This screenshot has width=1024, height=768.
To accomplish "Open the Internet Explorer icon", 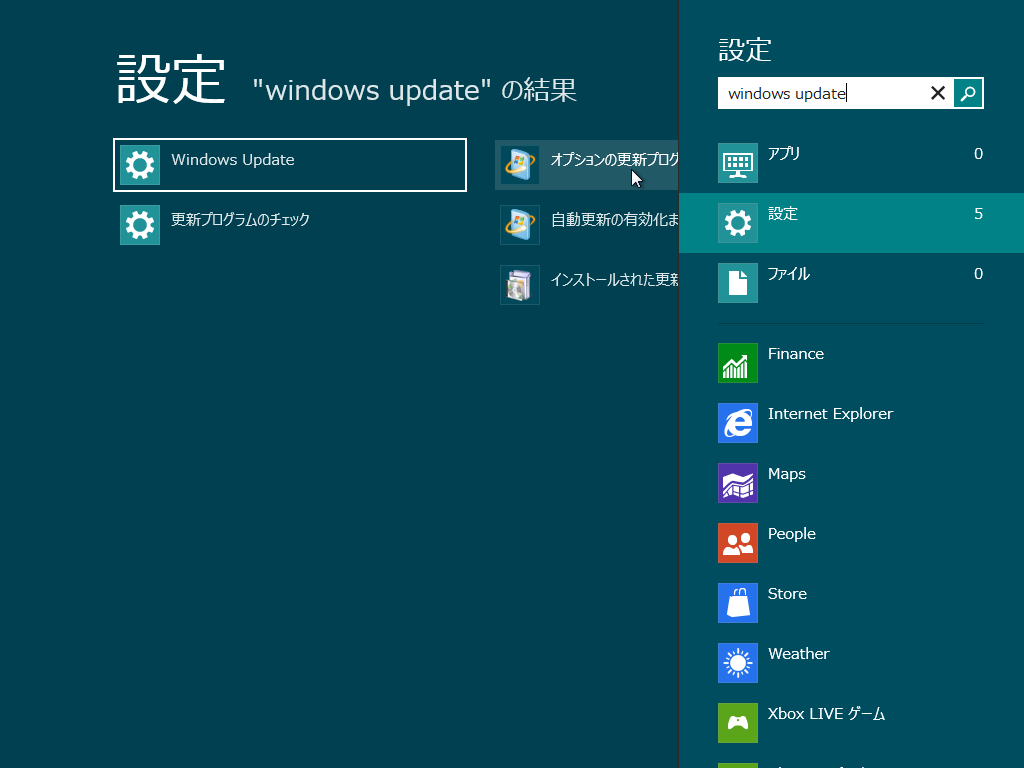I will click(x=738, y=423).
